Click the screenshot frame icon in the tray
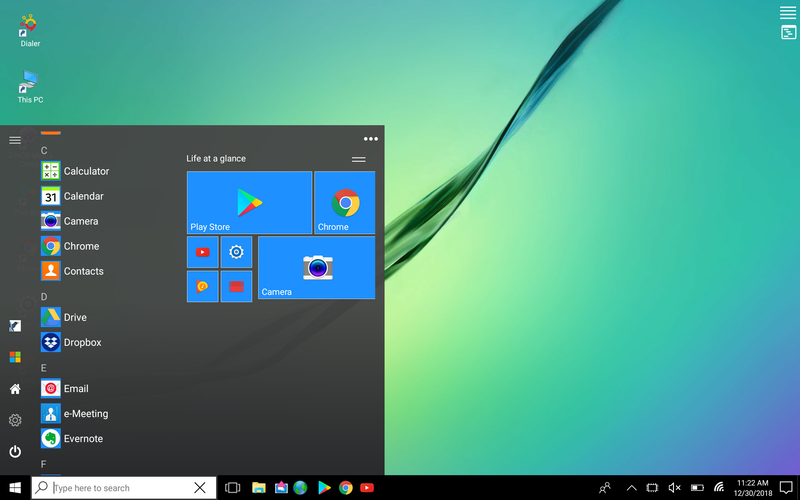The width and height of the screenshot is (800, 500). coord(652,488)
